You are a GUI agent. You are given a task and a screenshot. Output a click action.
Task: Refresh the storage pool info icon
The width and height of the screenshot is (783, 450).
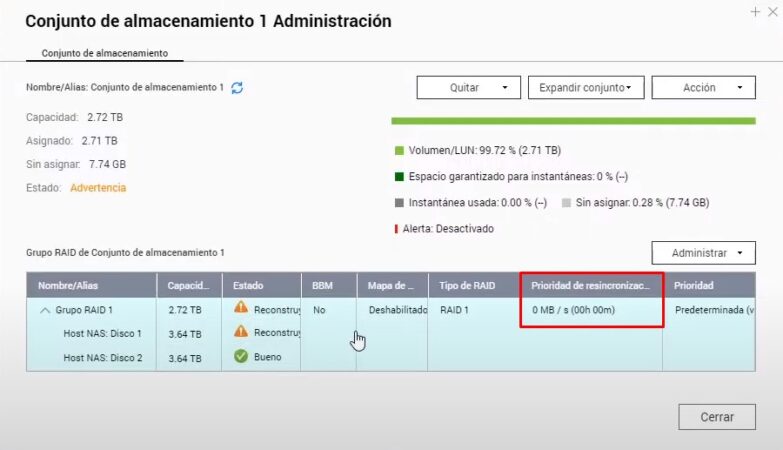pos(237,88)
